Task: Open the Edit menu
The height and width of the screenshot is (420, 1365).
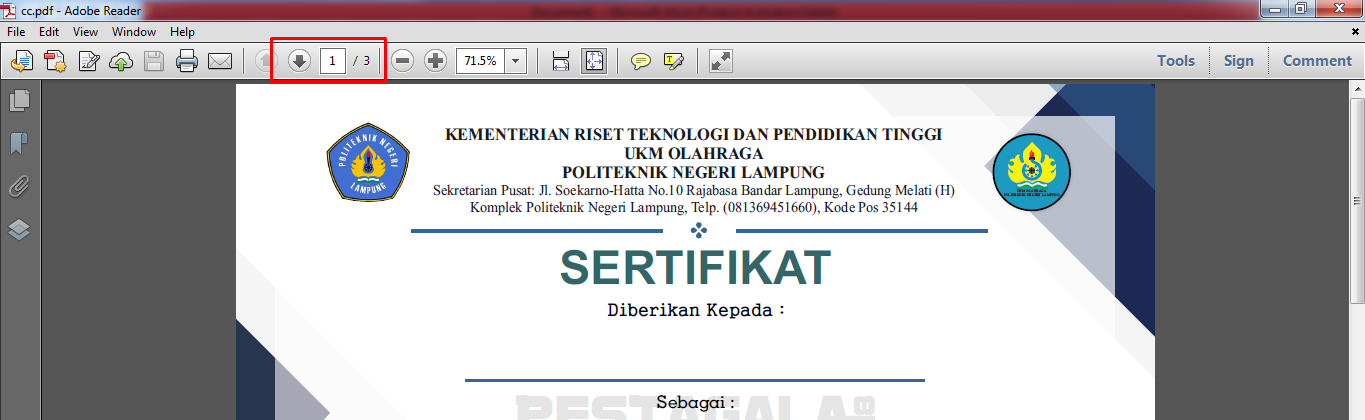Action: coord(49,32)
